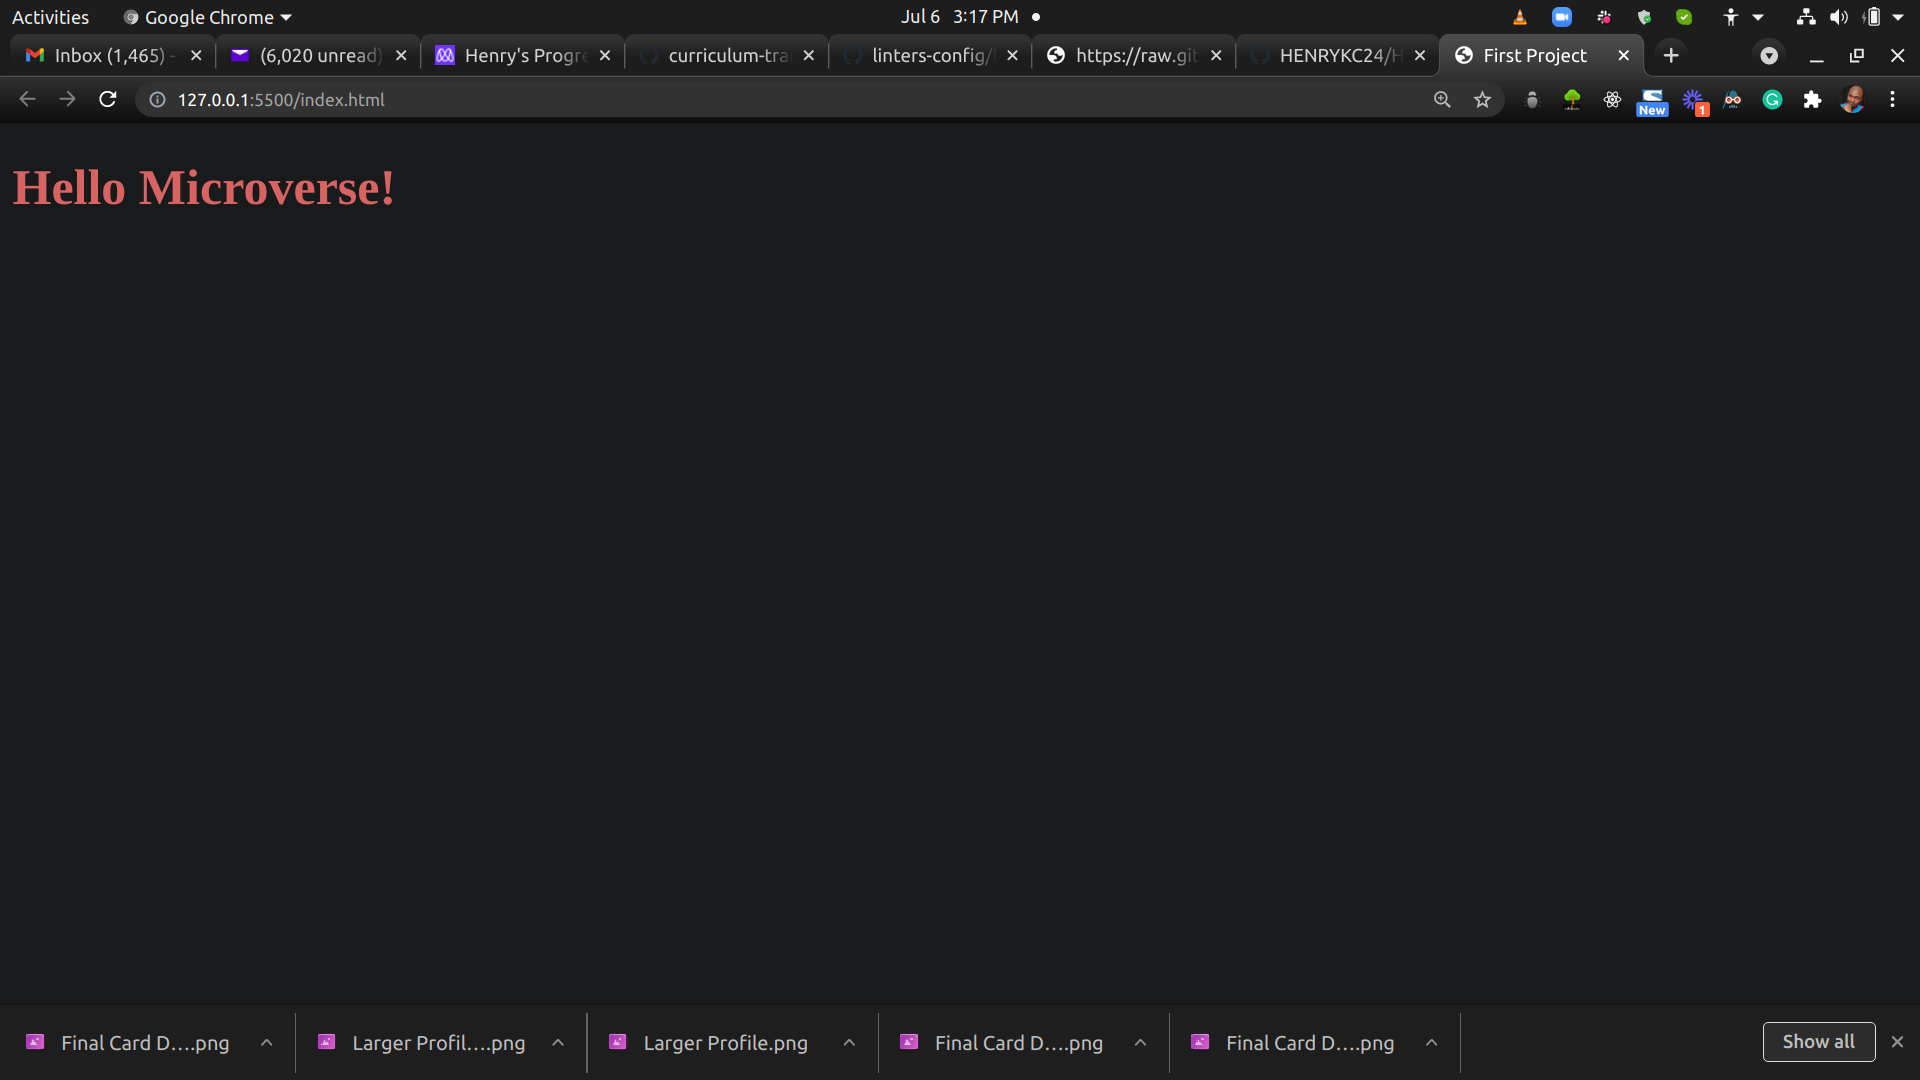Click the Show all downloads button
Screen dimensions: 1920x1080
pyautogui.click(x=1818, y=1041)
